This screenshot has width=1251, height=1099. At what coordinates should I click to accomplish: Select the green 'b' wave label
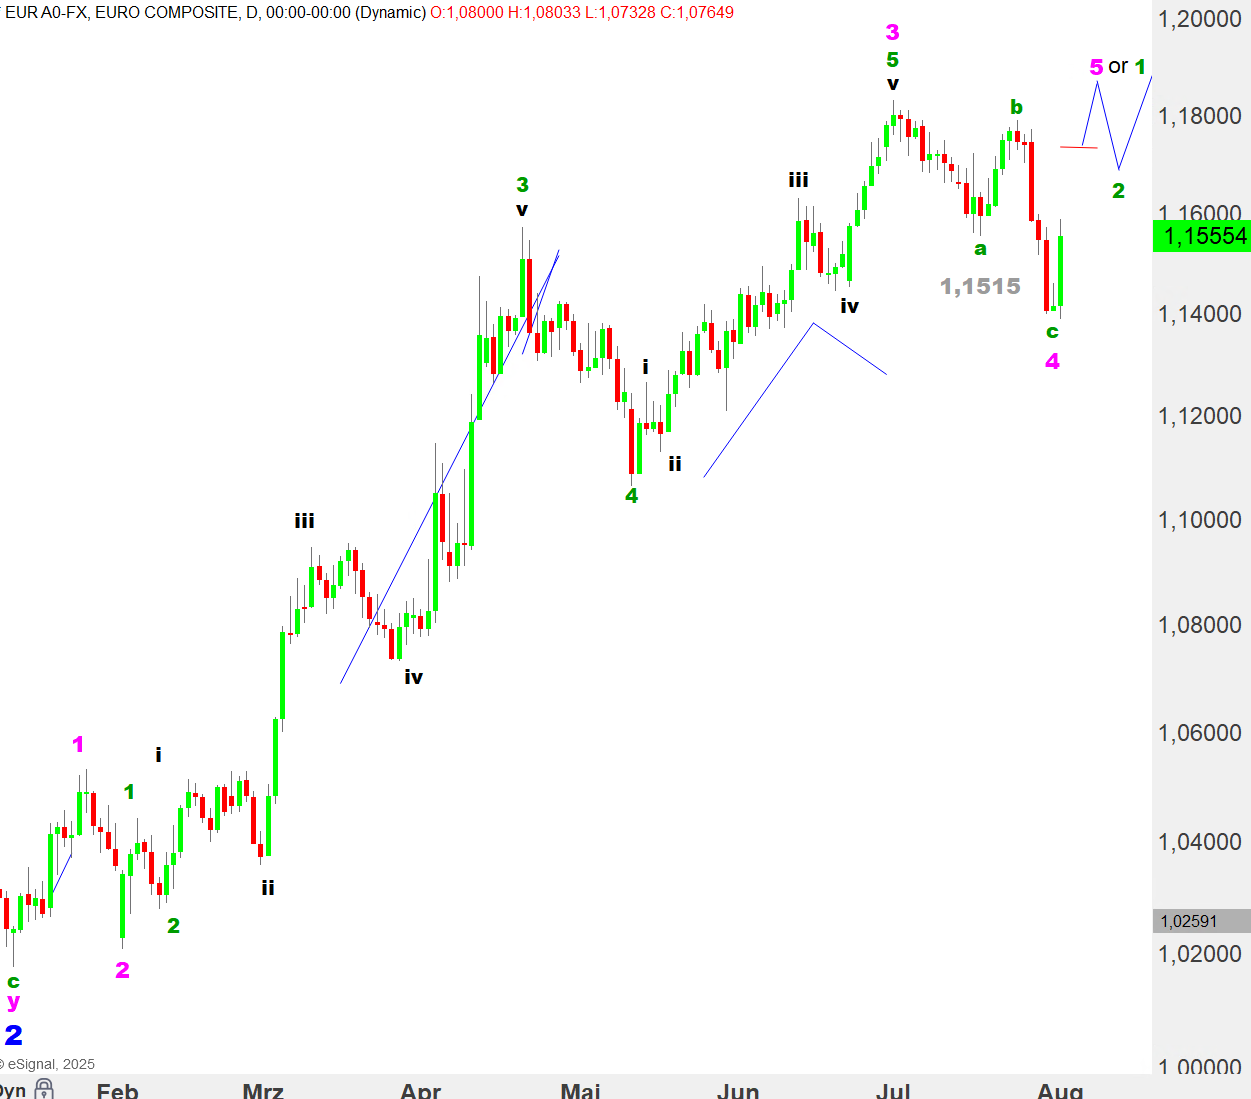1016,107
